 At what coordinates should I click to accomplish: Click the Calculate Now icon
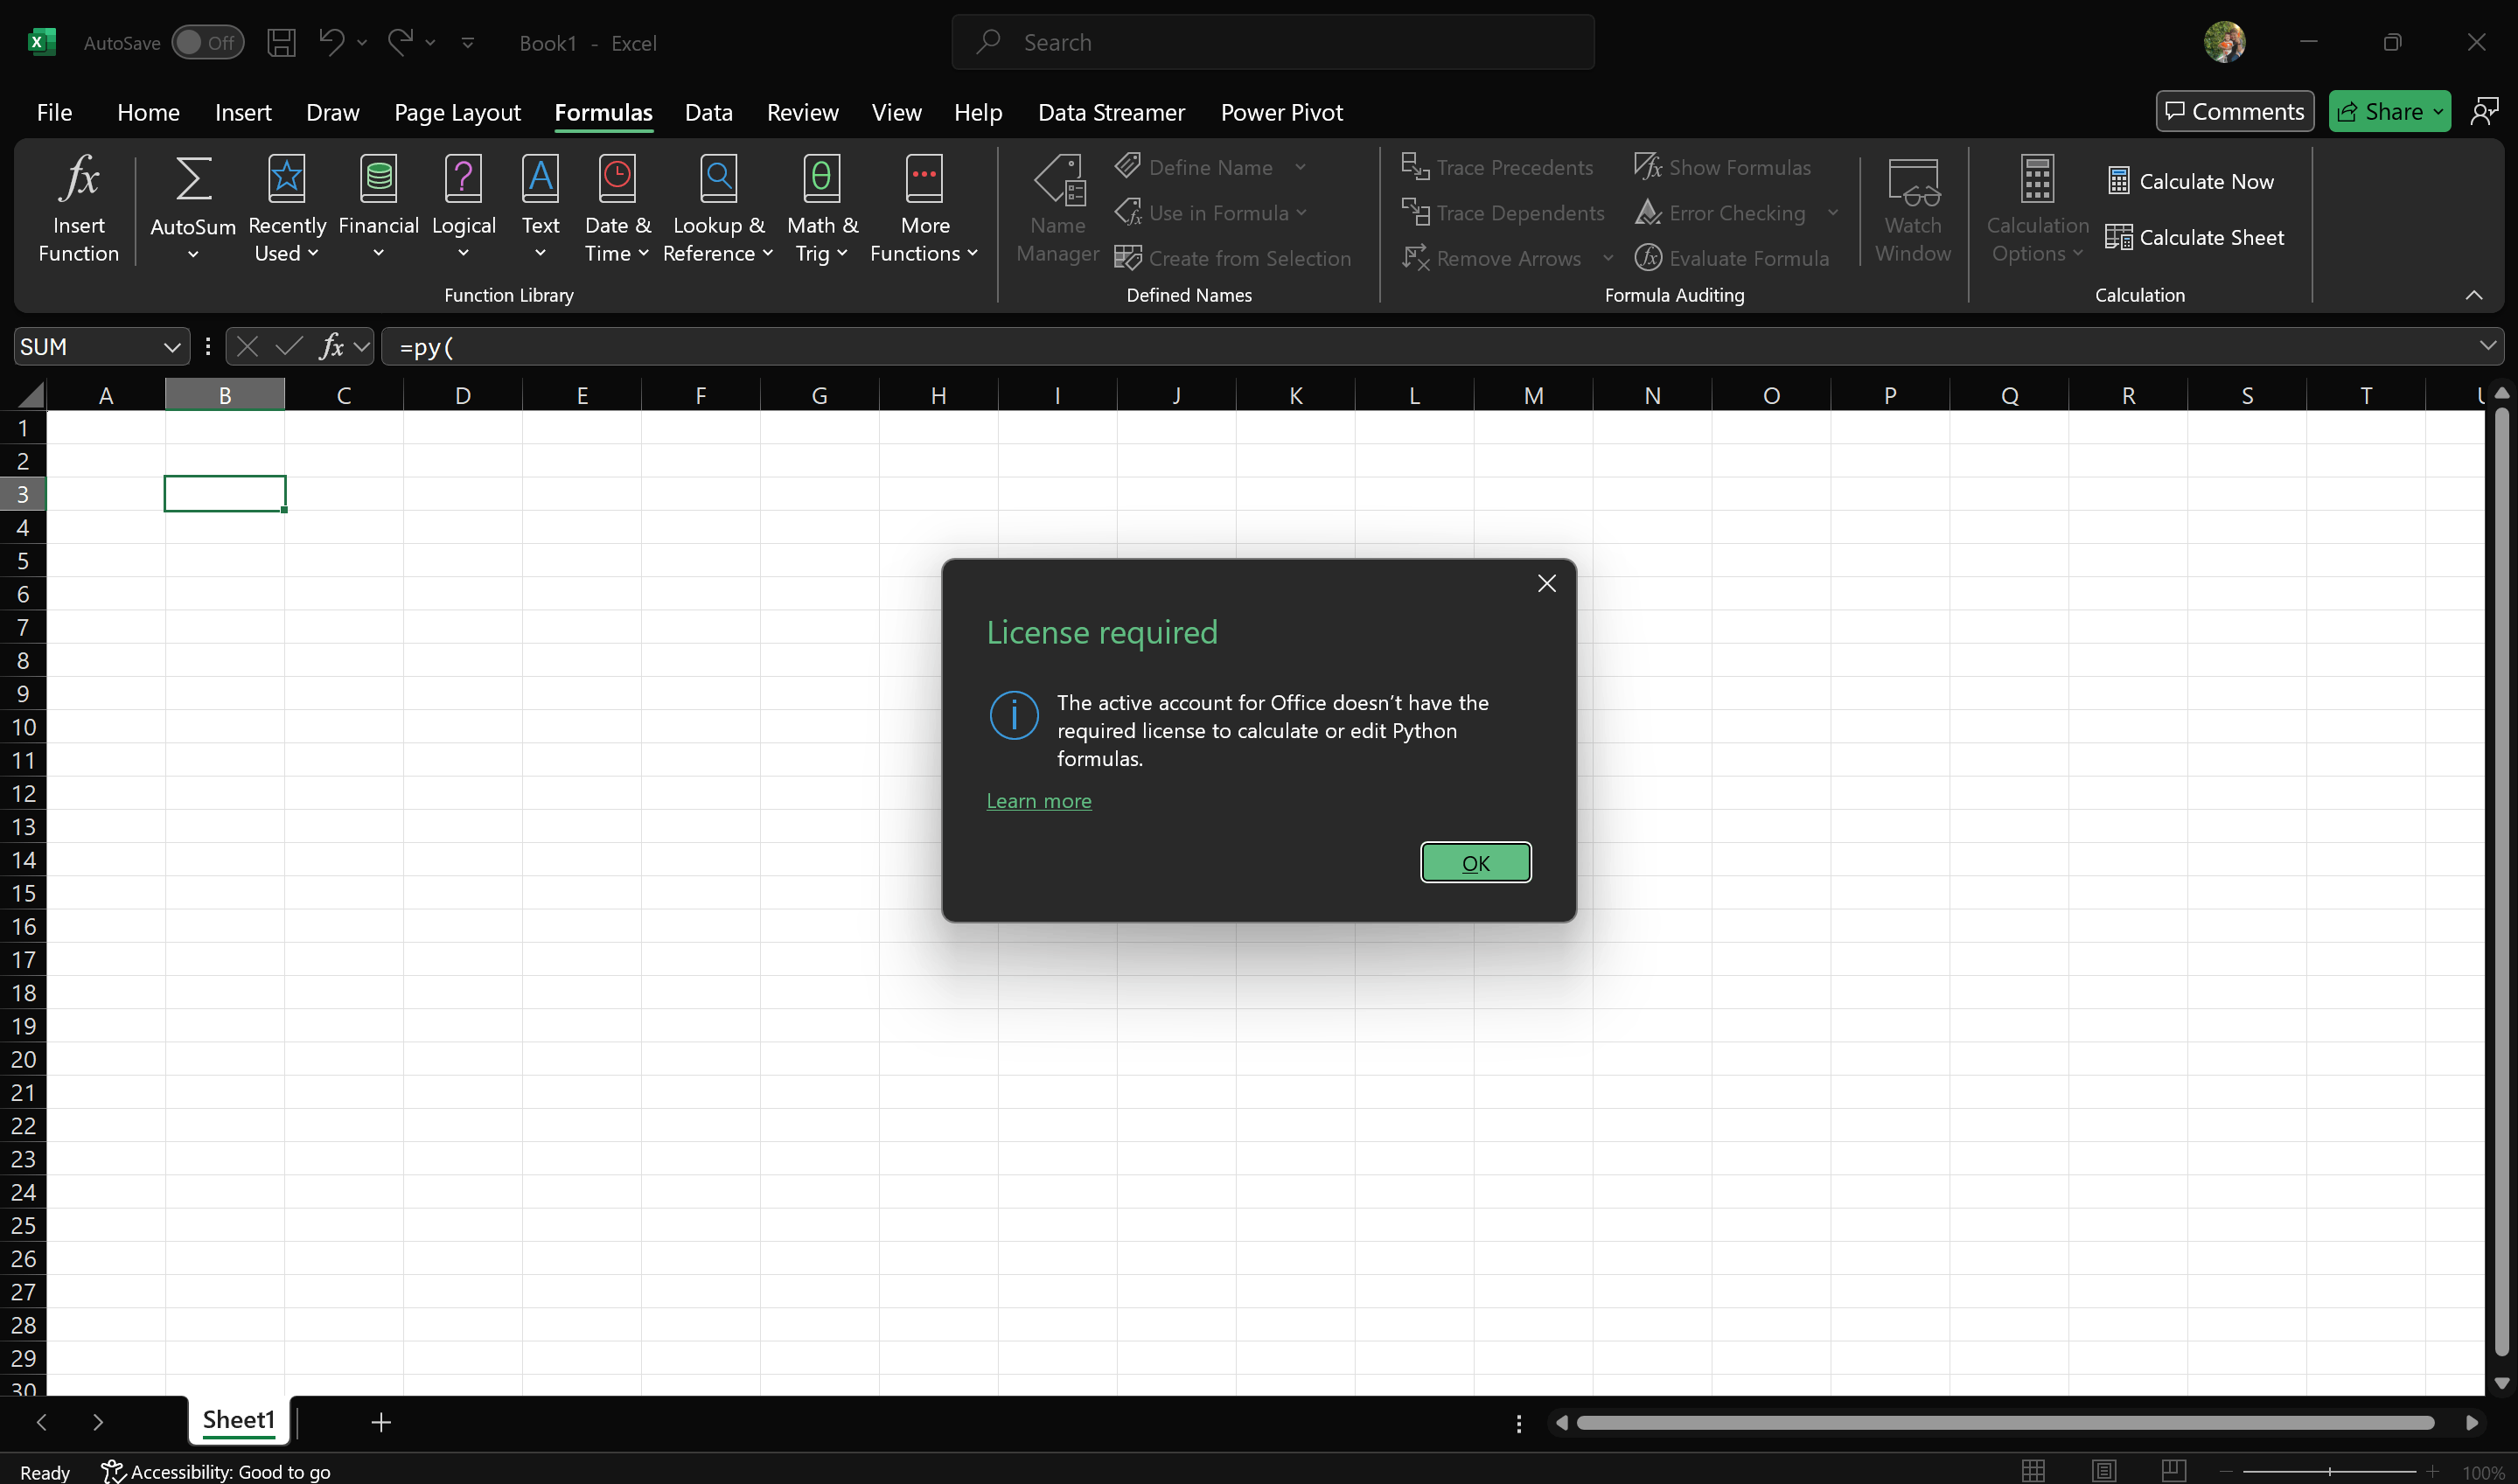tap(2118, 181)
